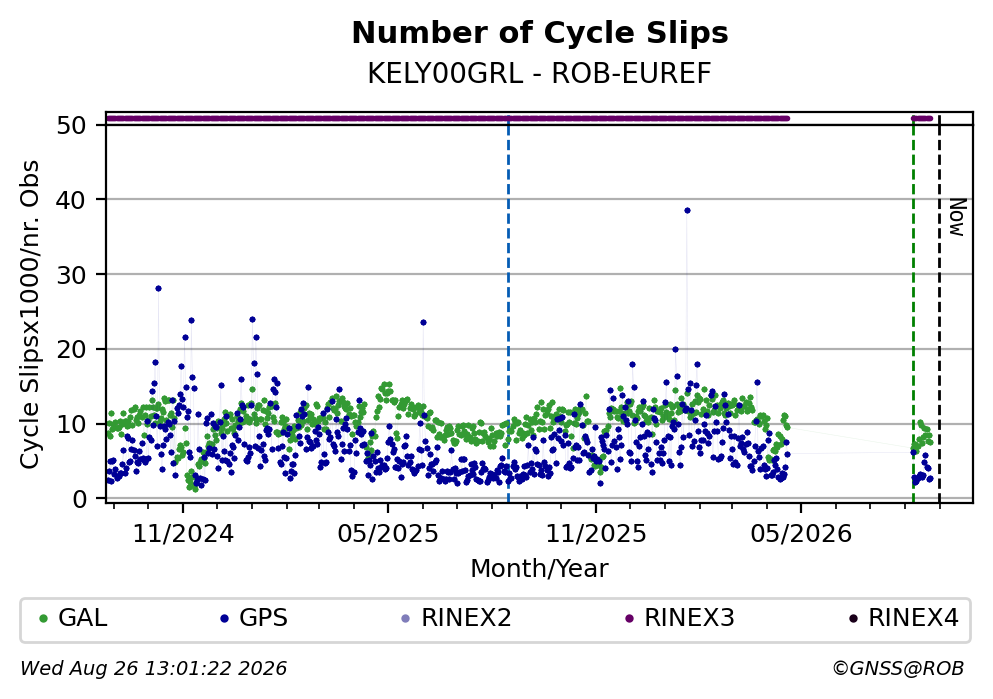The height and width of the screenshot is (699, 993).
Task: Click the '05/2025' x-axis label
Action: (388, 534)
